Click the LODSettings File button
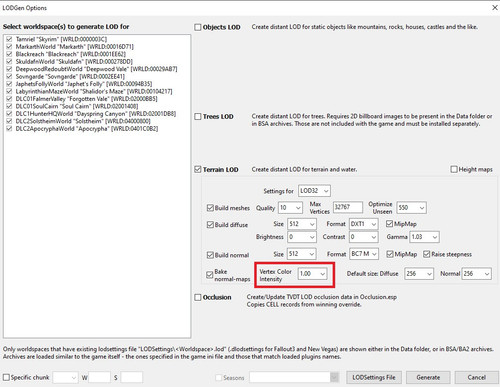Image resolution: width=500 pixels, height=387 pixels. [x=374, y=378]
